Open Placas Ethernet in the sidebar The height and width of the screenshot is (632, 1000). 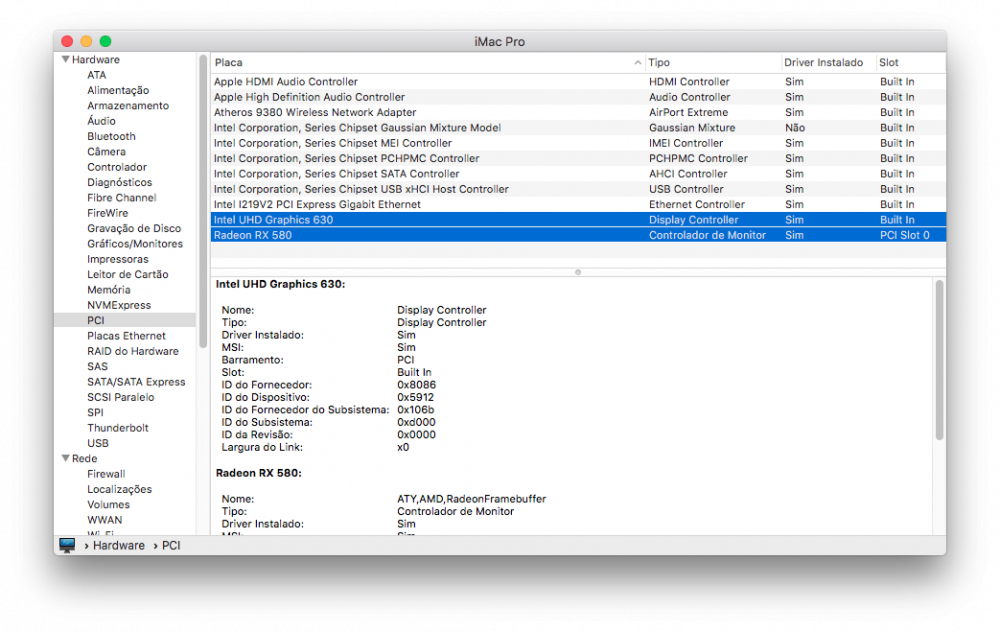pyautogui.click(x=126, y=335)
